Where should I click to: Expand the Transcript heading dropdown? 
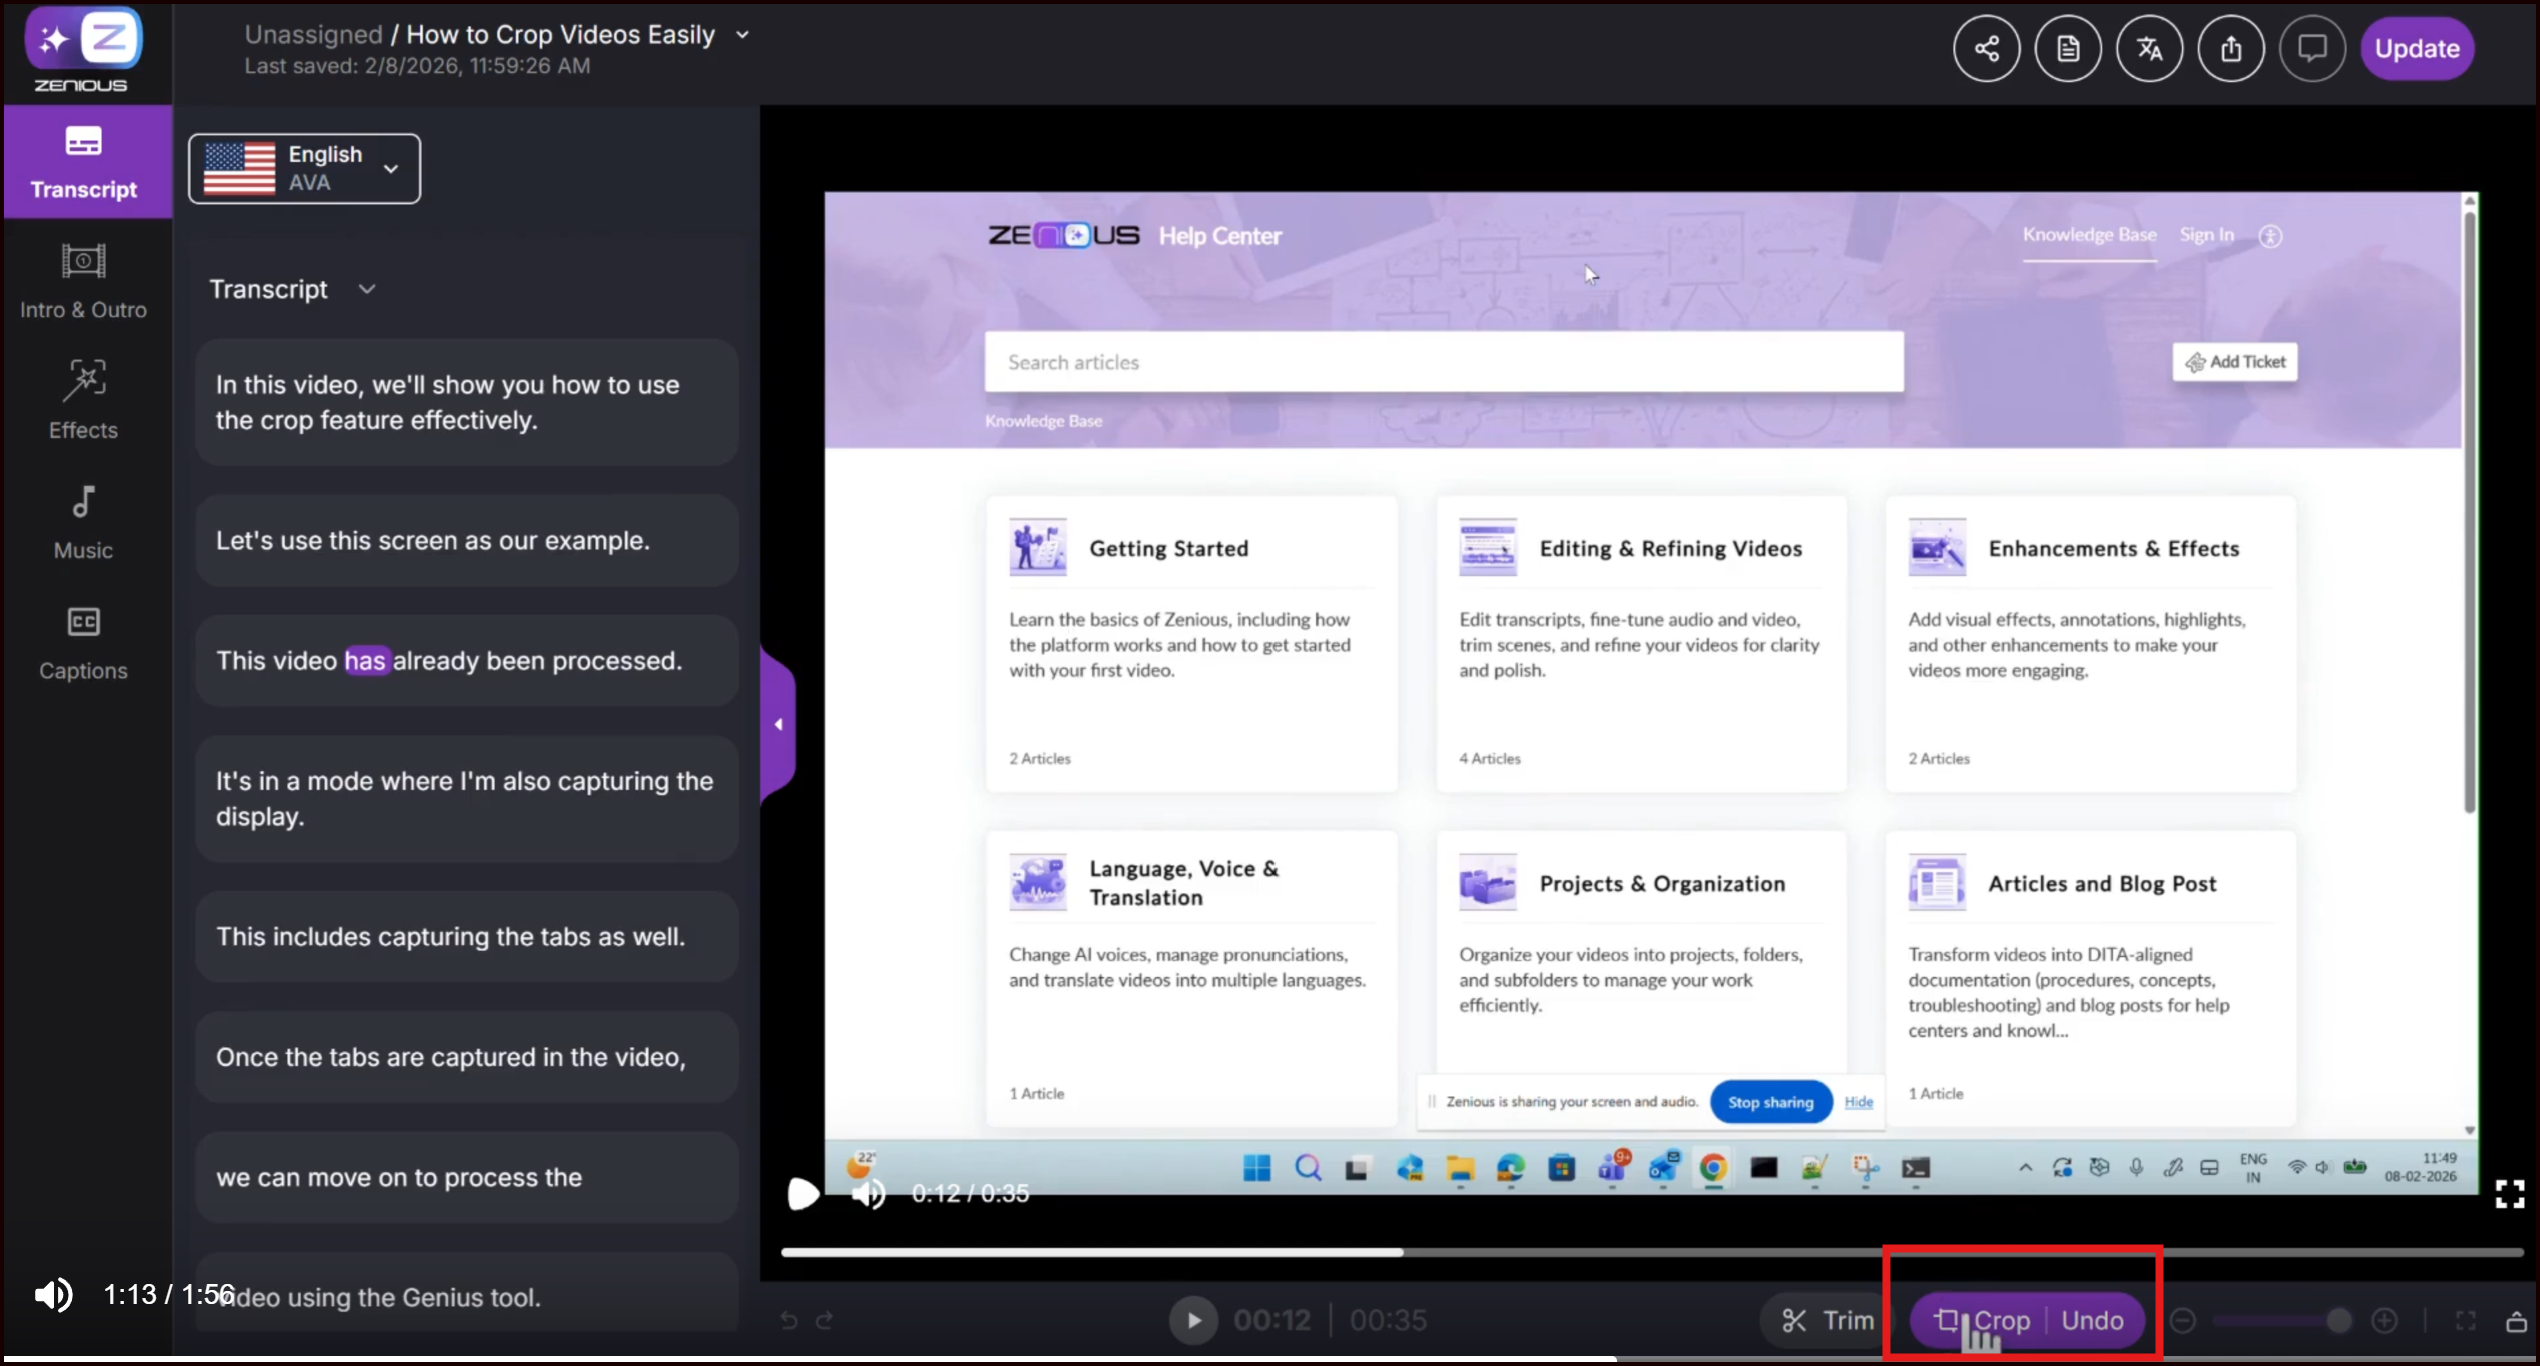pyautogui.click(x=366, y=289)
